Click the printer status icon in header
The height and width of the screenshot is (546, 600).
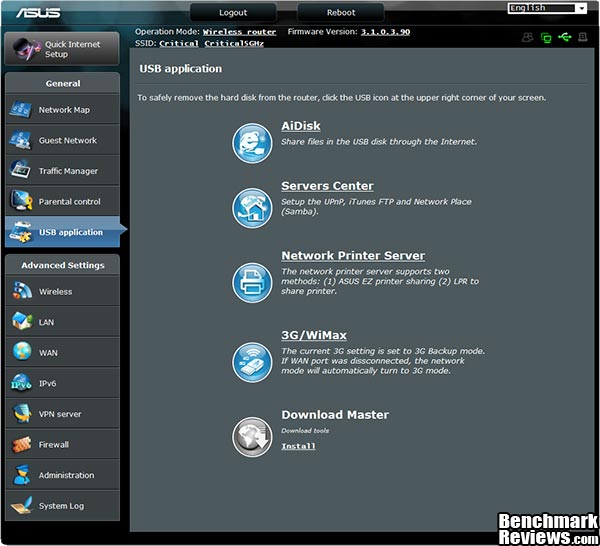583,37
